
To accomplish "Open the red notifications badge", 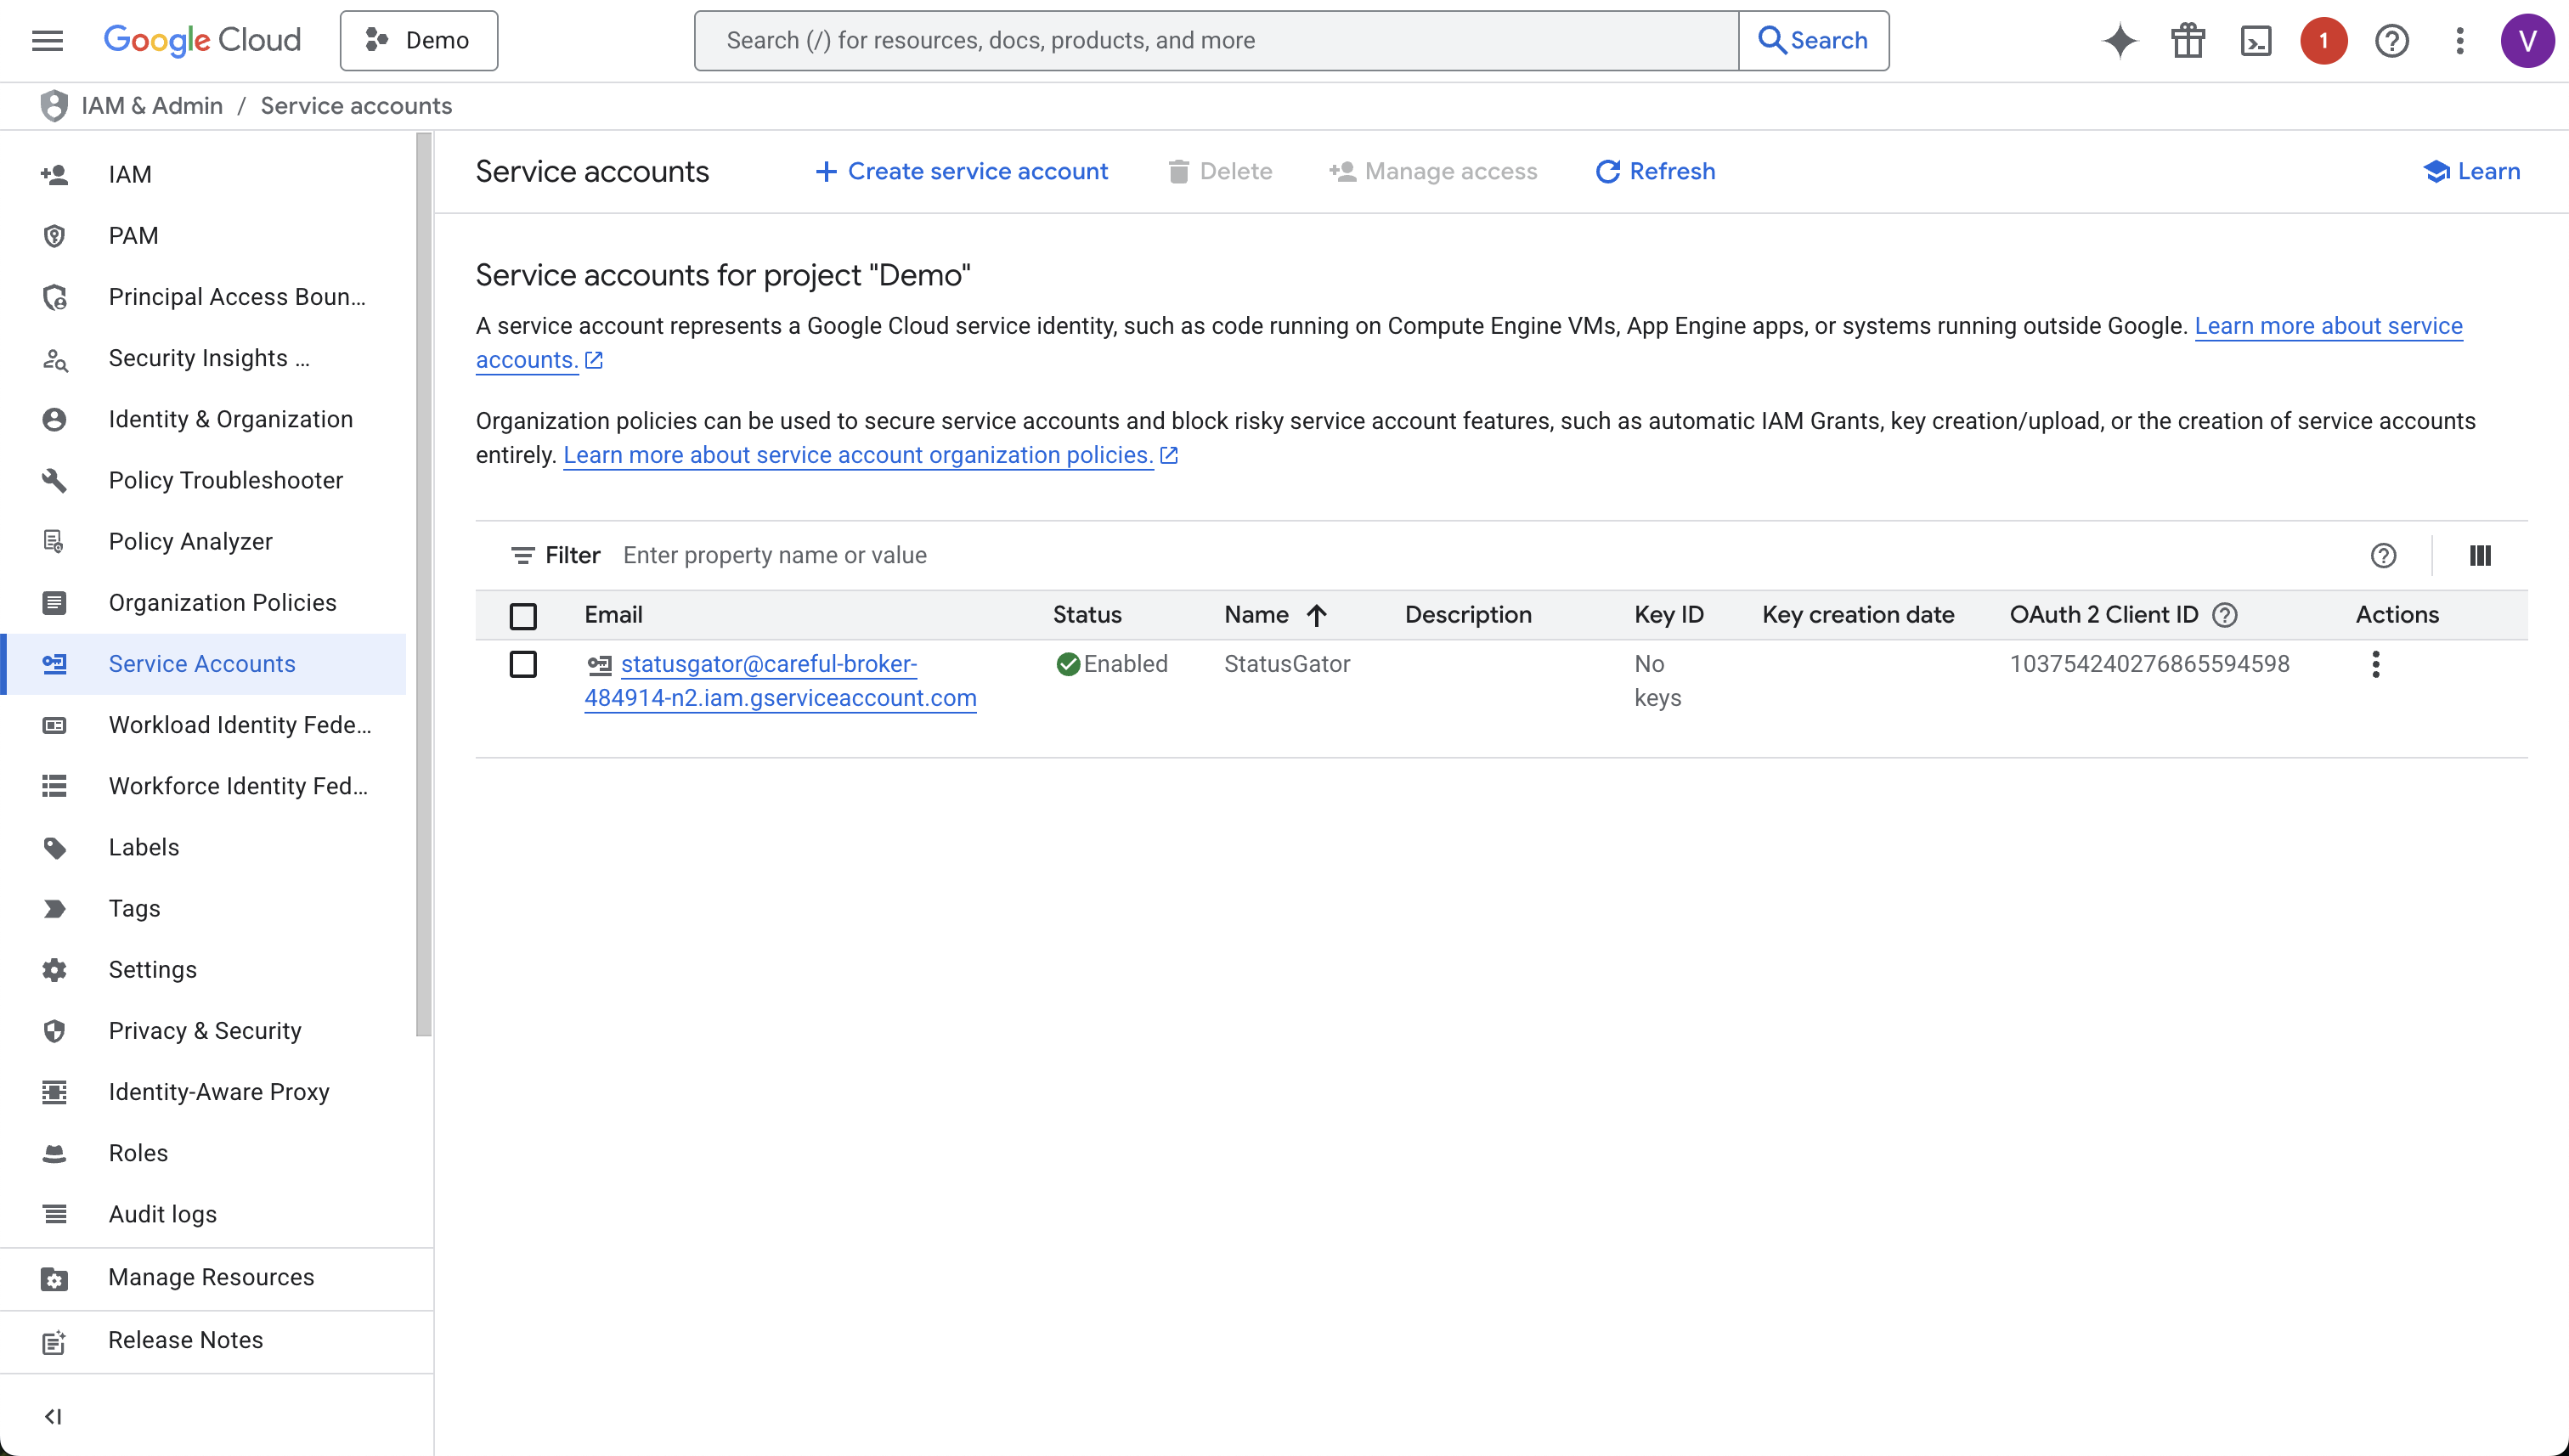I will [2323, 41].
